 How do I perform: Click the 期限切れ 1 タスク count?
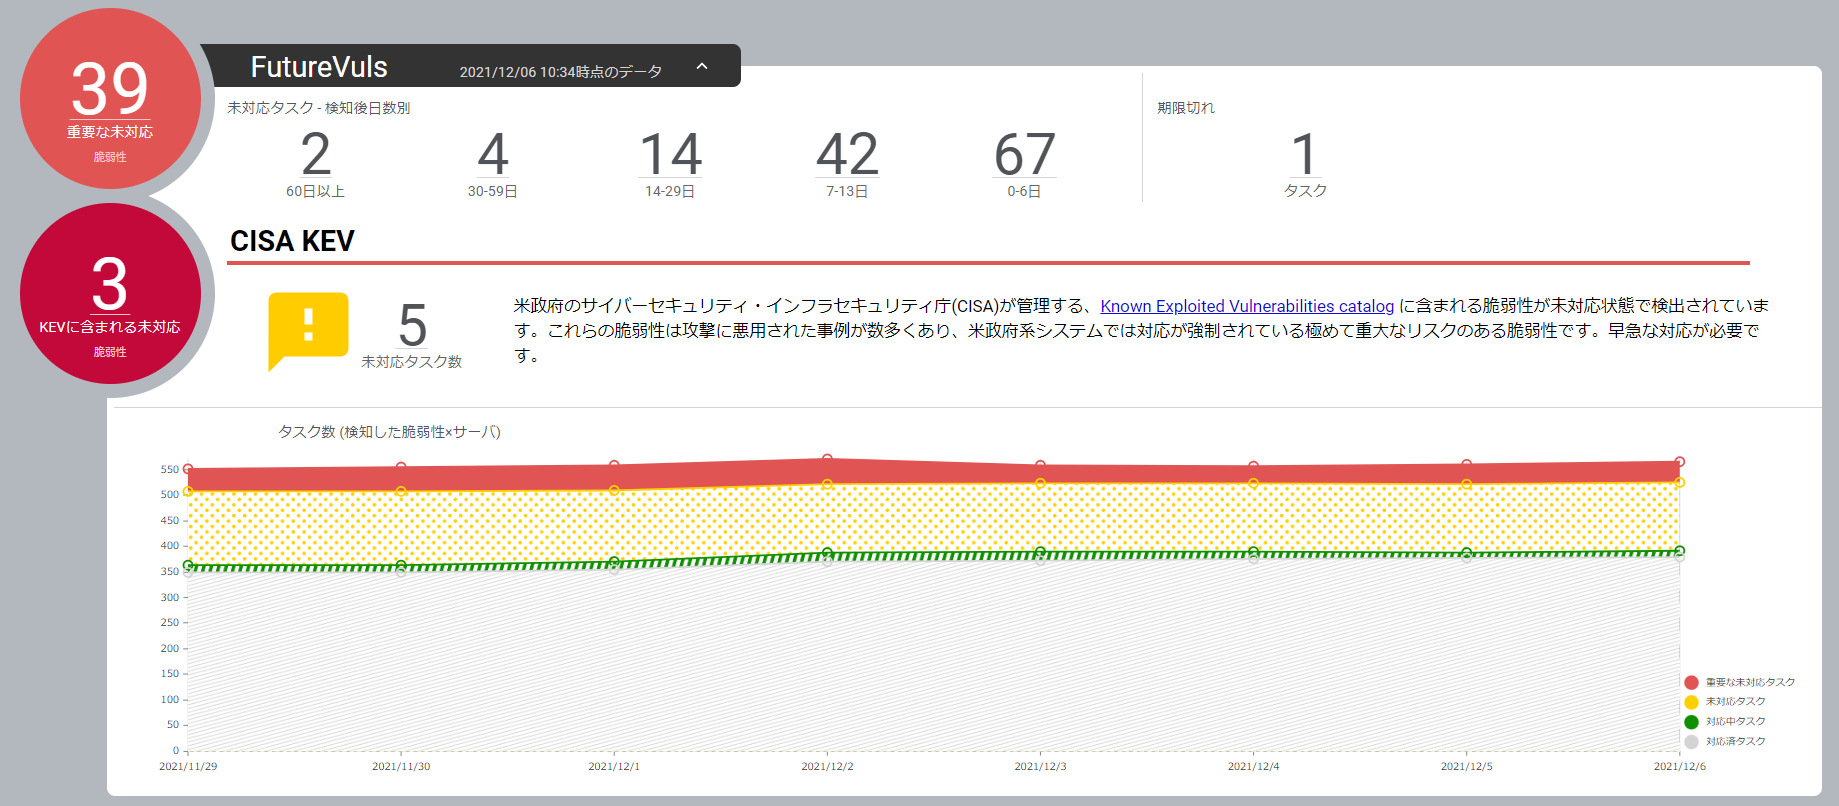1304,154
